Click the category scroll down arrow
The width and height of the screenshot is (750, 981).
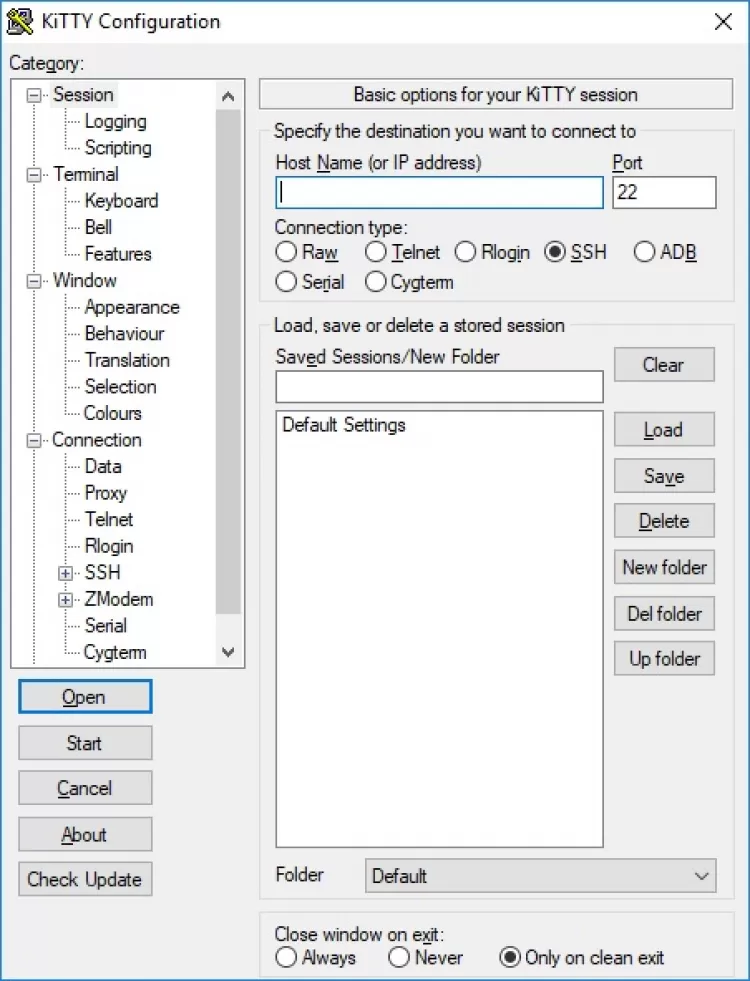pos(228,652)
